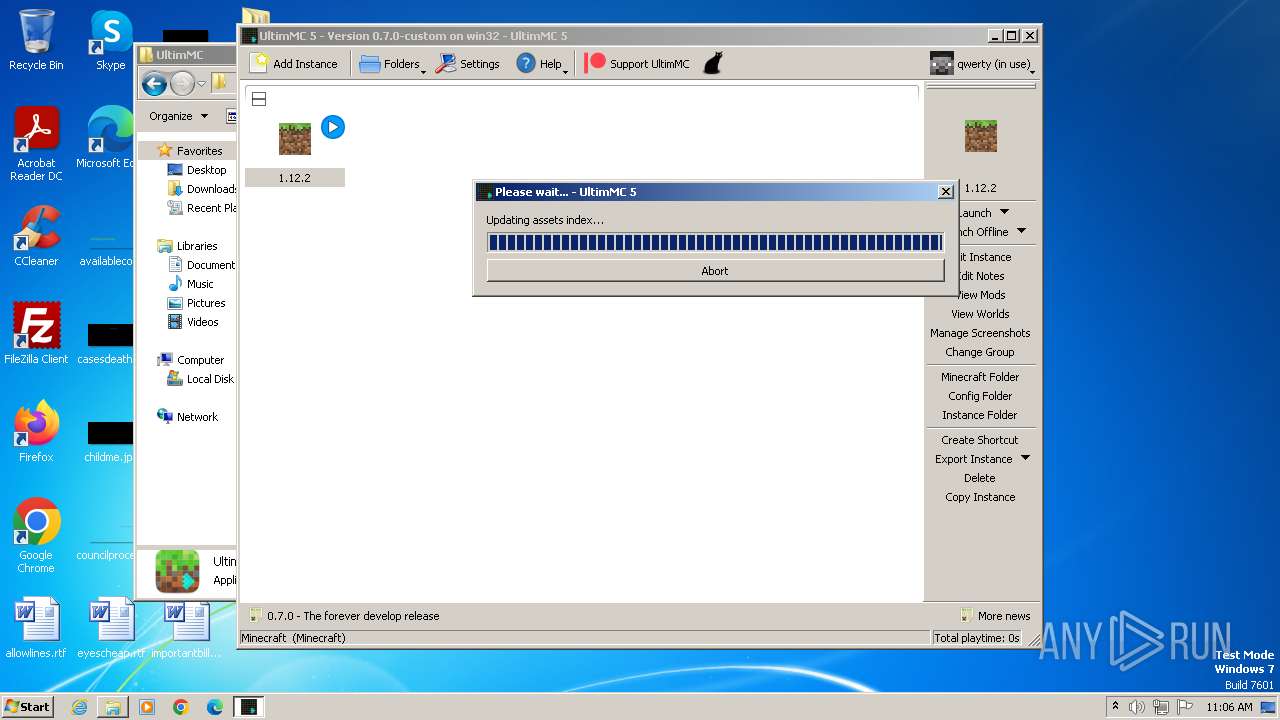
Task: Select Documents library in explorer
Action: [x=202, y=265]
